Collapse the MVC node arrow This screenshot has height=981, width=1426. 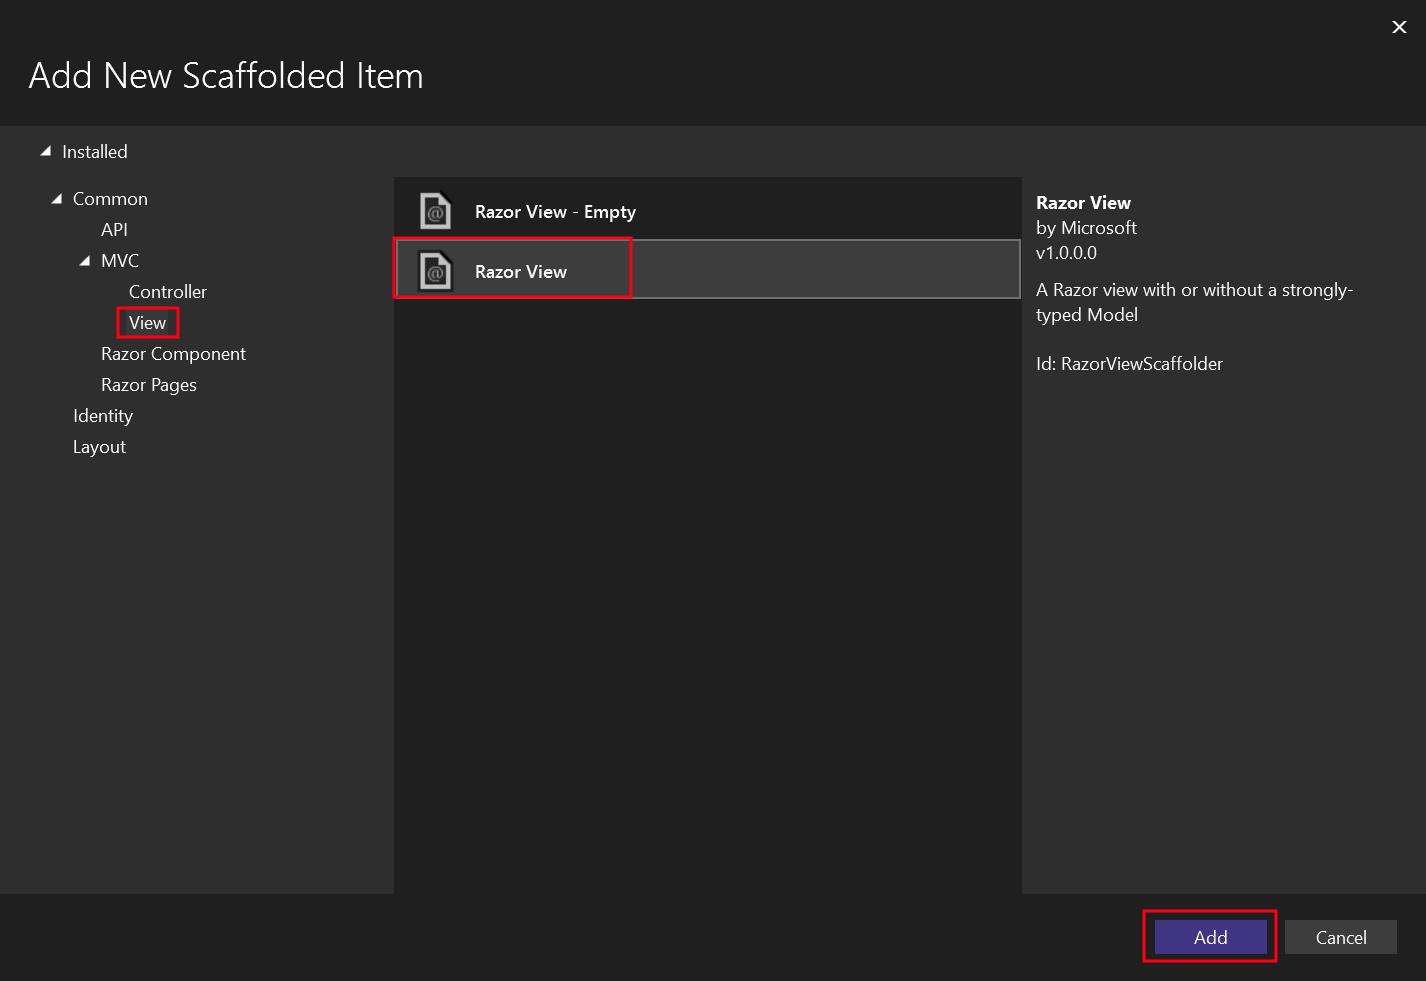[84, 260]
